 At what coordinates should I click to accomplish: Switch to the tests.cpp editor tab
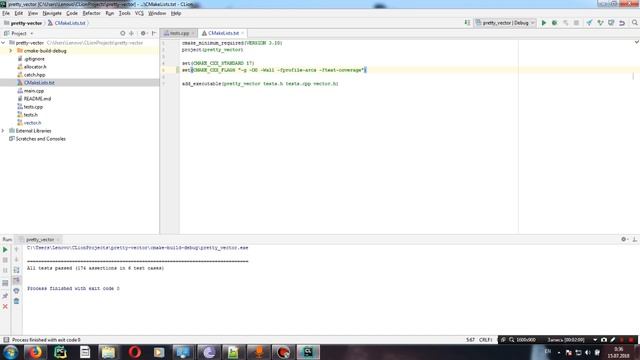(x=177, y=33)
